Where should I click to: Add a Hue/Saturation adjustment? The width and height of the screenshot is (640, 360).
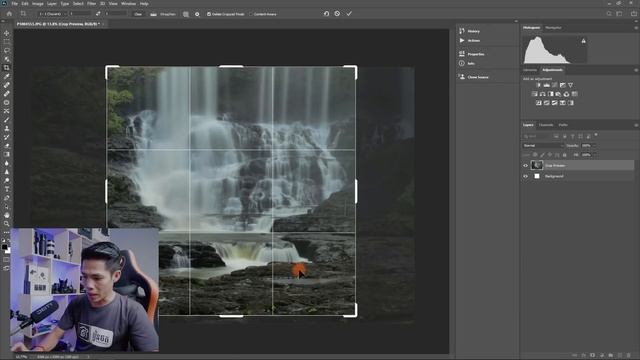point(534,94)
